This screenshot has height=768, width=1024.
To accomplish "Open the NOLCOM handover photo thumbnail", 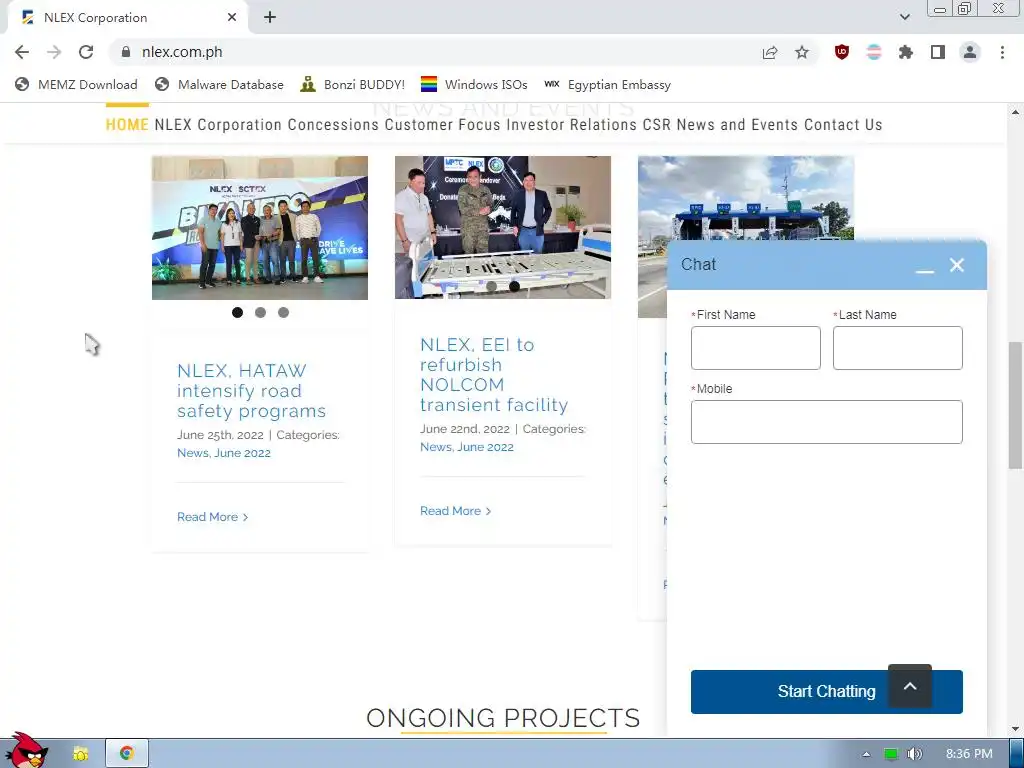I will pos(503,227).
